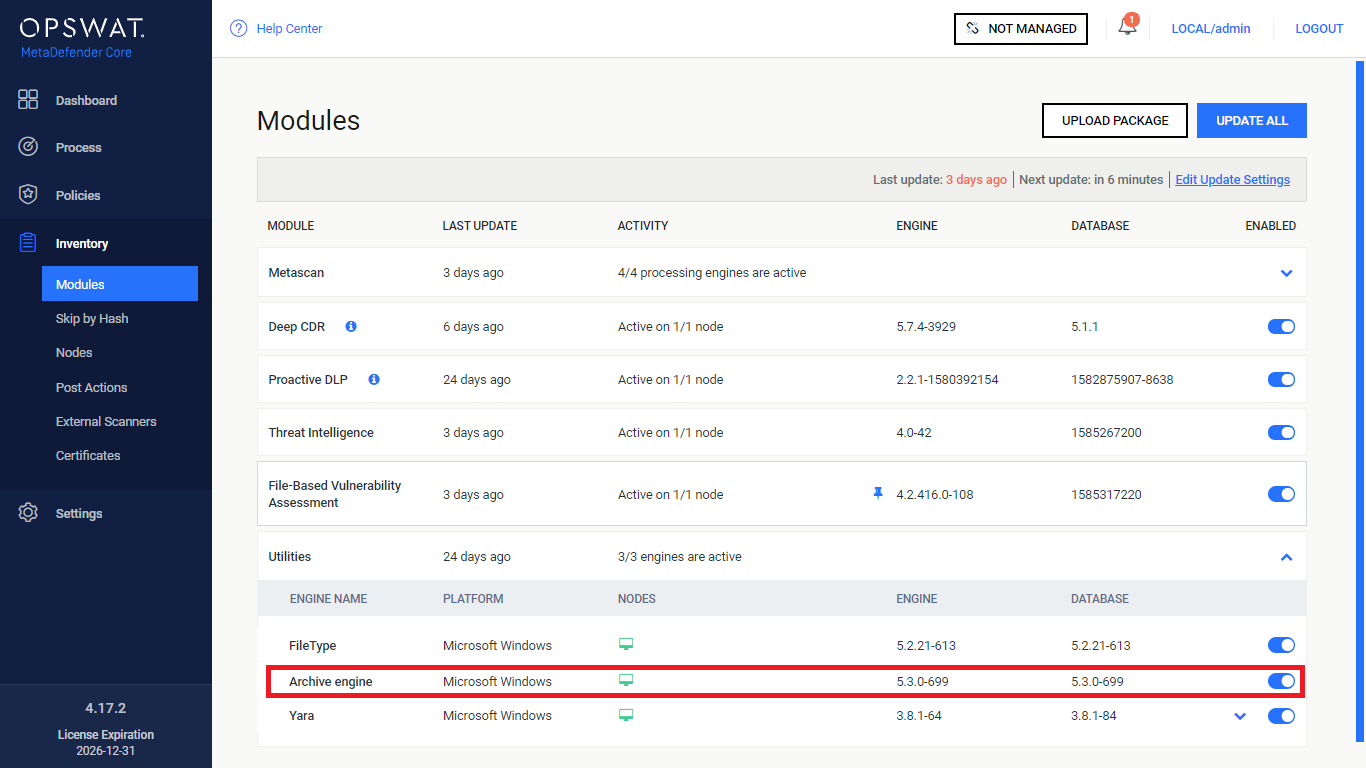Open the Edit Update Settings link
The height and width of the screenshot is (768, 1366).
[x=1233, y=180]
